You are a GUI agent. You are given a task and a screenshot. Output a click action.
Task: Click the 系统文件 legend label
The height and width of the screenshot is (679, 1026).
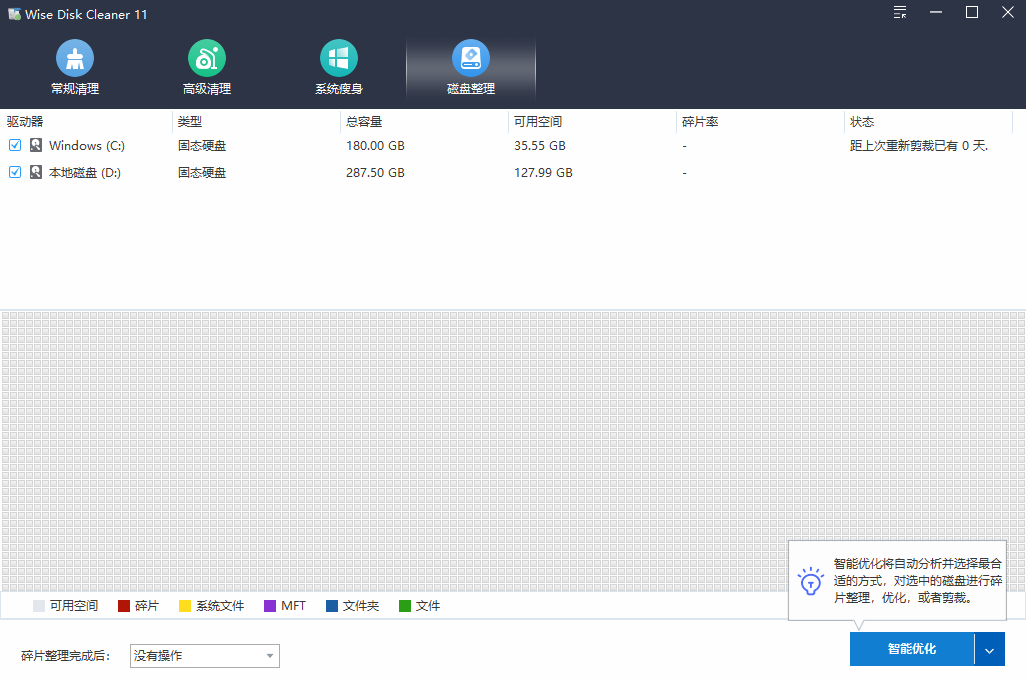(220, 606)
